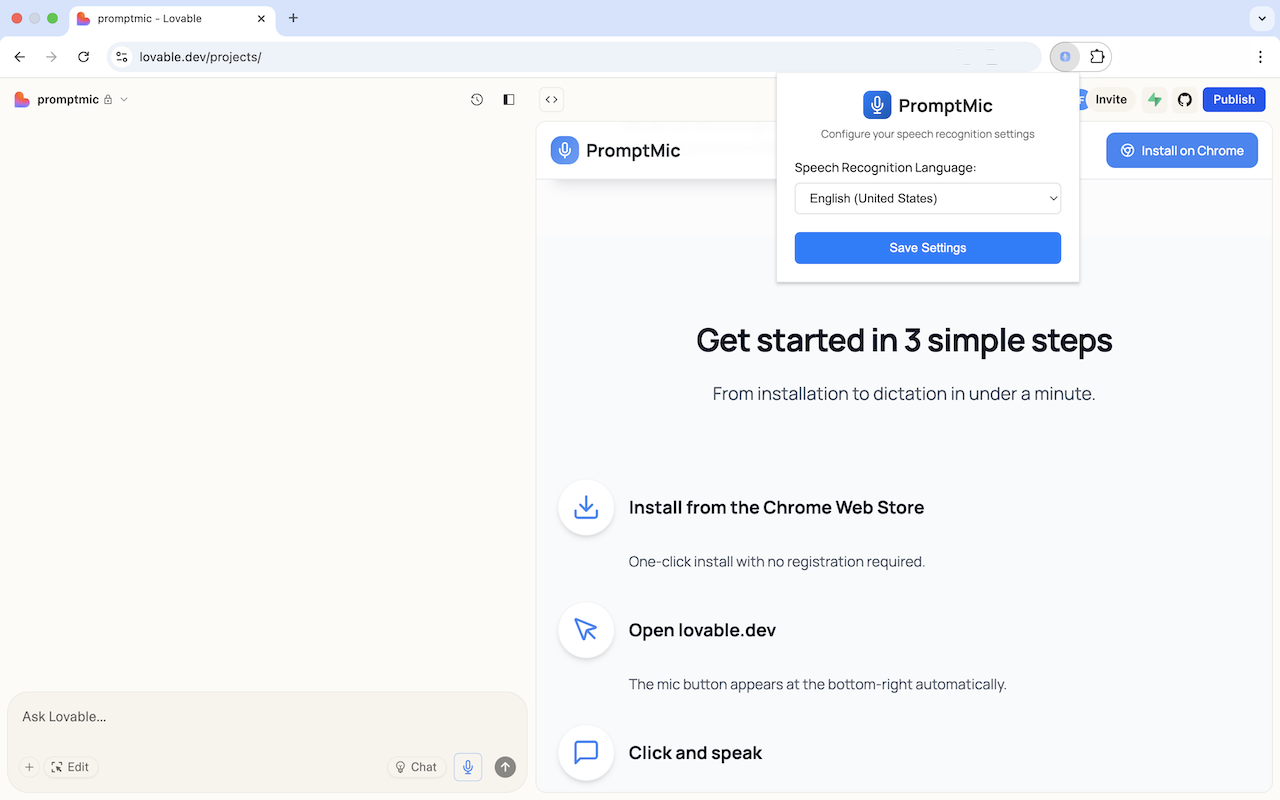Send message with the up-arrow button
The width and height of the screenshot is (1280, 800).
(506, 767)
